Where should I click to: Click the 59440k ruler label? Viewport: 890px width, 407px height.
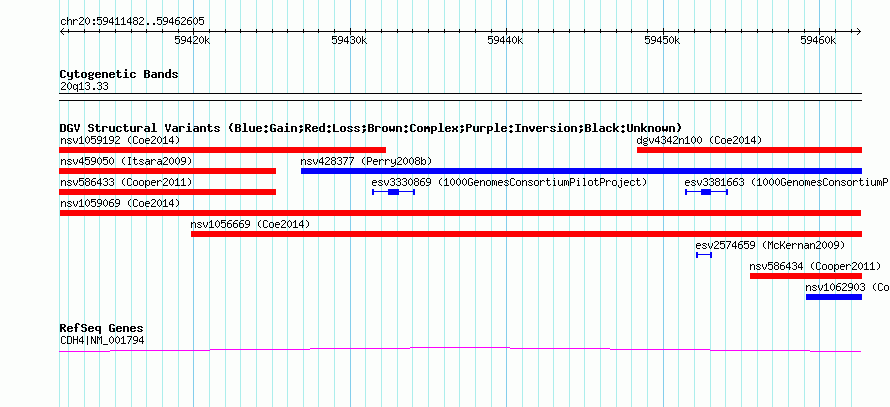[506, 40]
